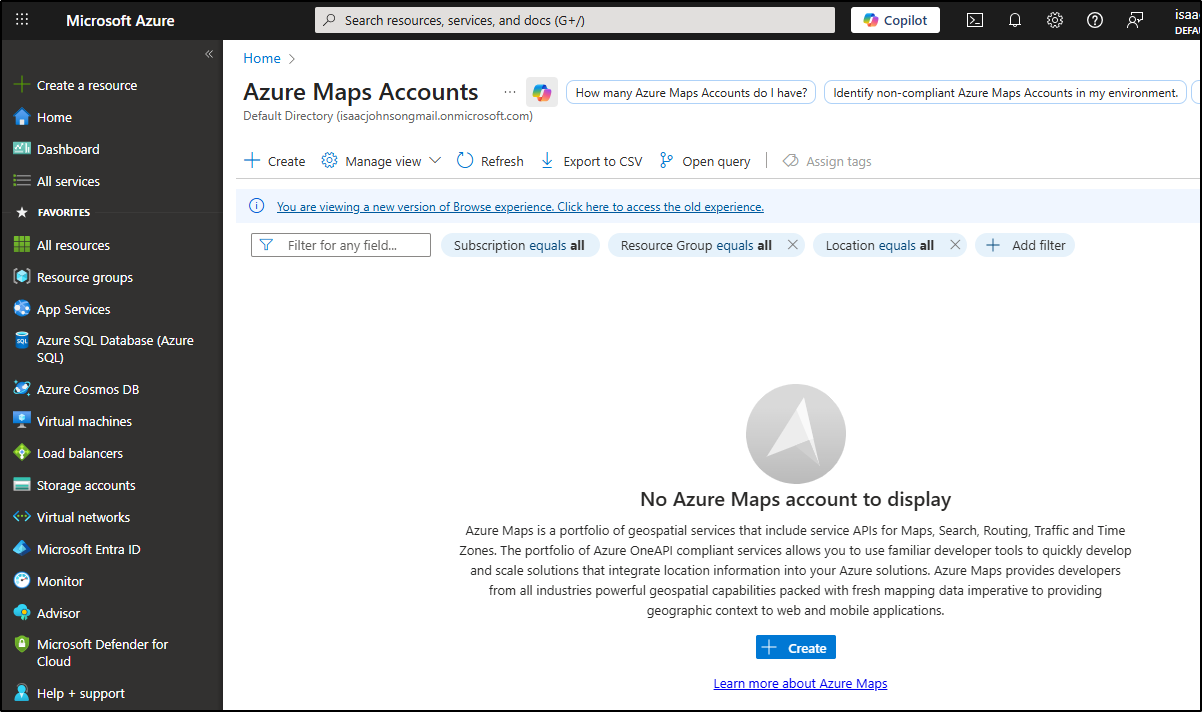Open the feedback icon in header
Viewport: 1202px width, 712px height.
coord(1135,20)
